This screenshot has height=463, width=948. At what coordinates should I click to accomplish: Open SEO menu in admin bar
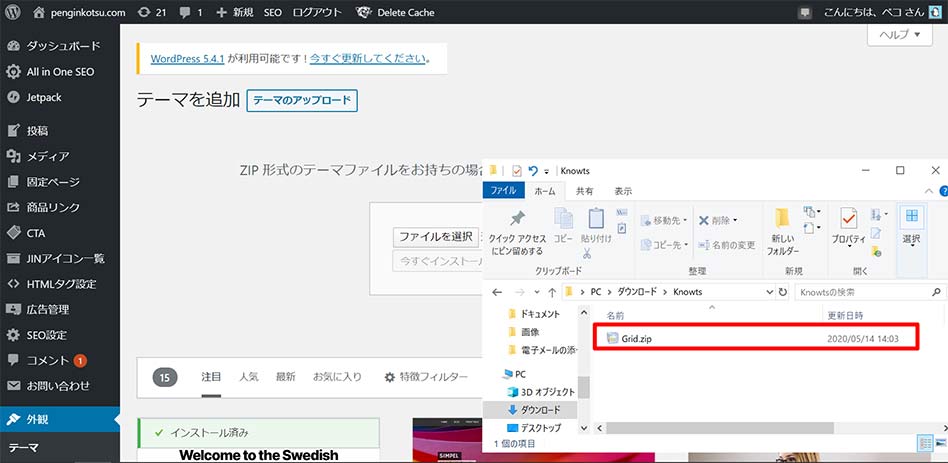click(273, 12)
